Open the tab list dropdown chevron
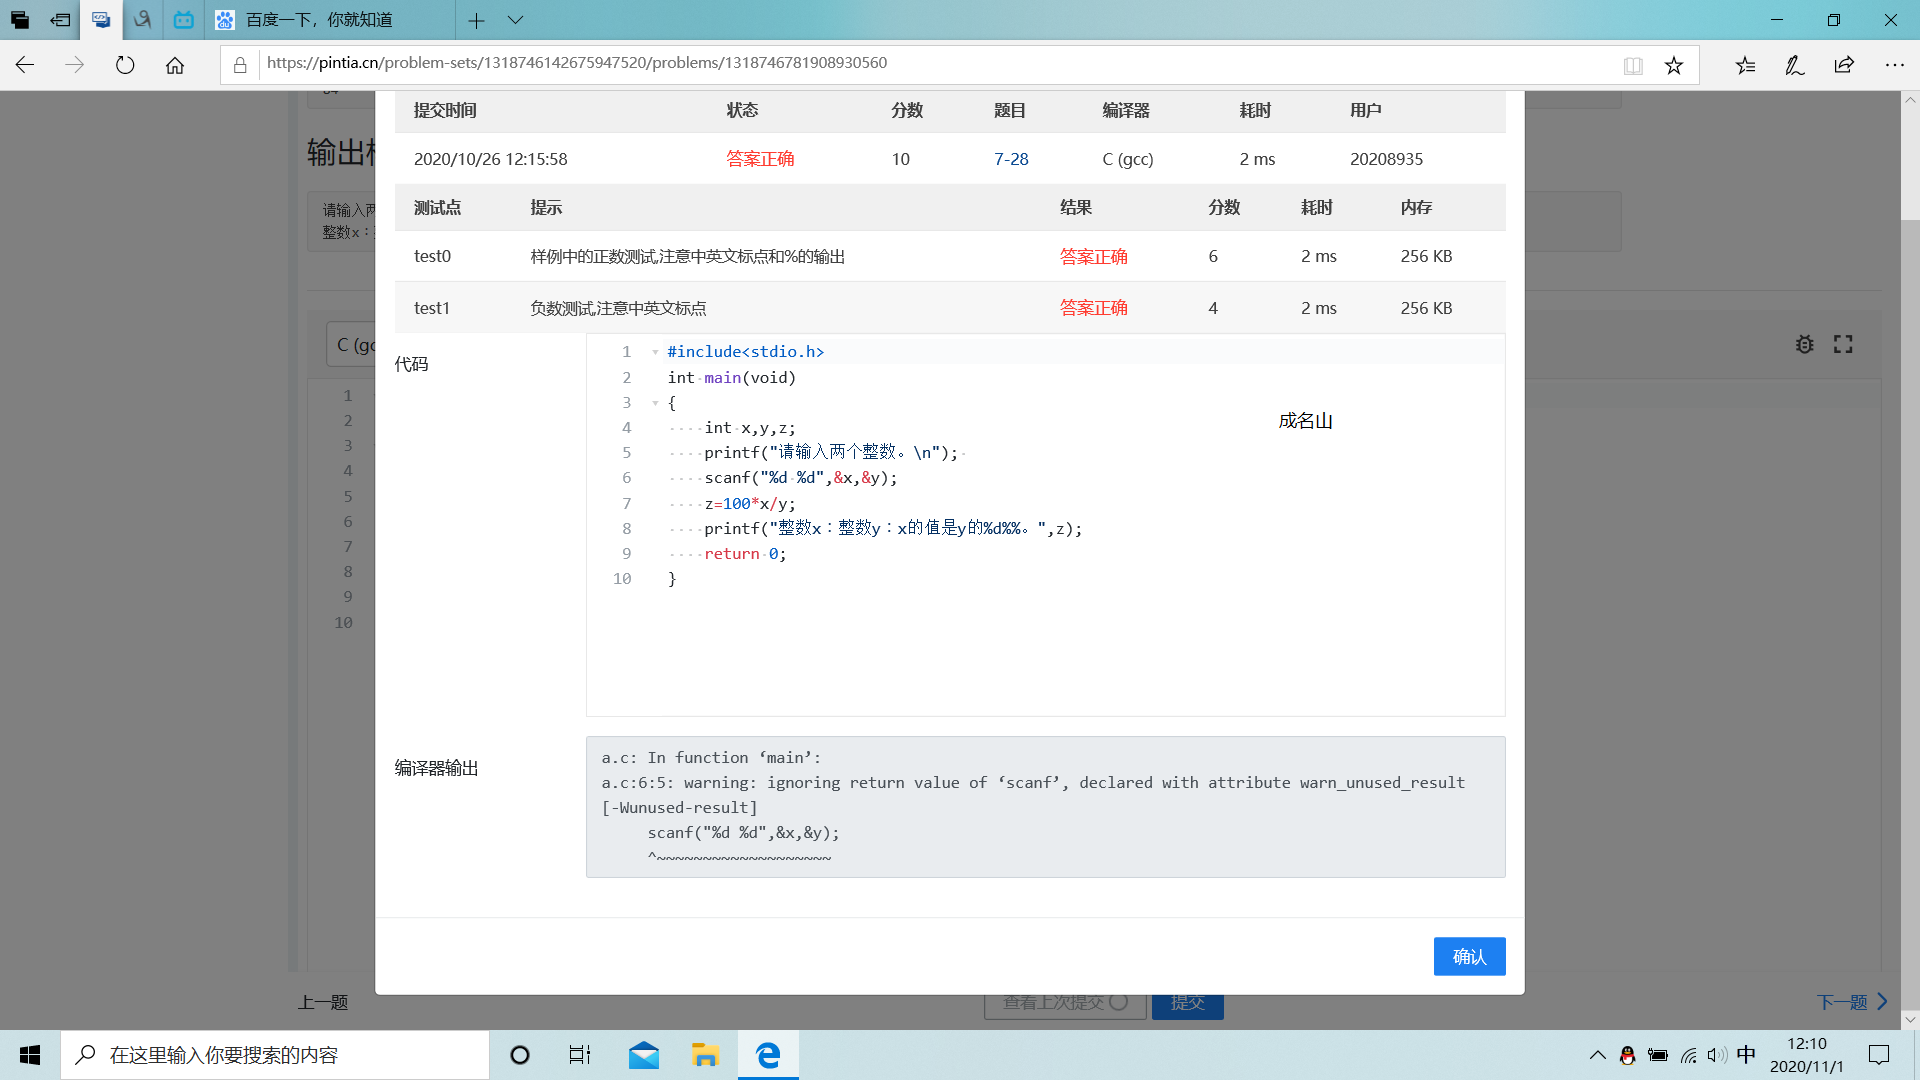Screen dimensions: 1920x1080 tap(515, 20)
